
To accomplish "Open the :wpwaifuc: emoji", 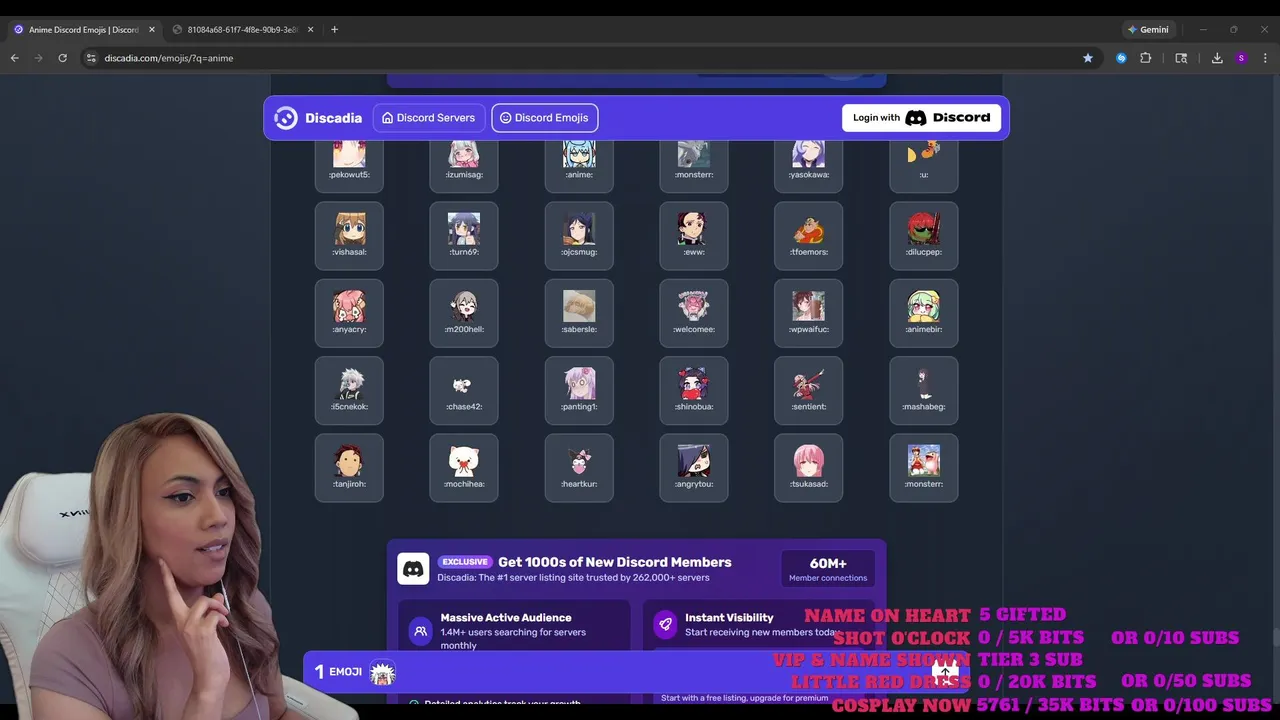I will tap(809, 313).
